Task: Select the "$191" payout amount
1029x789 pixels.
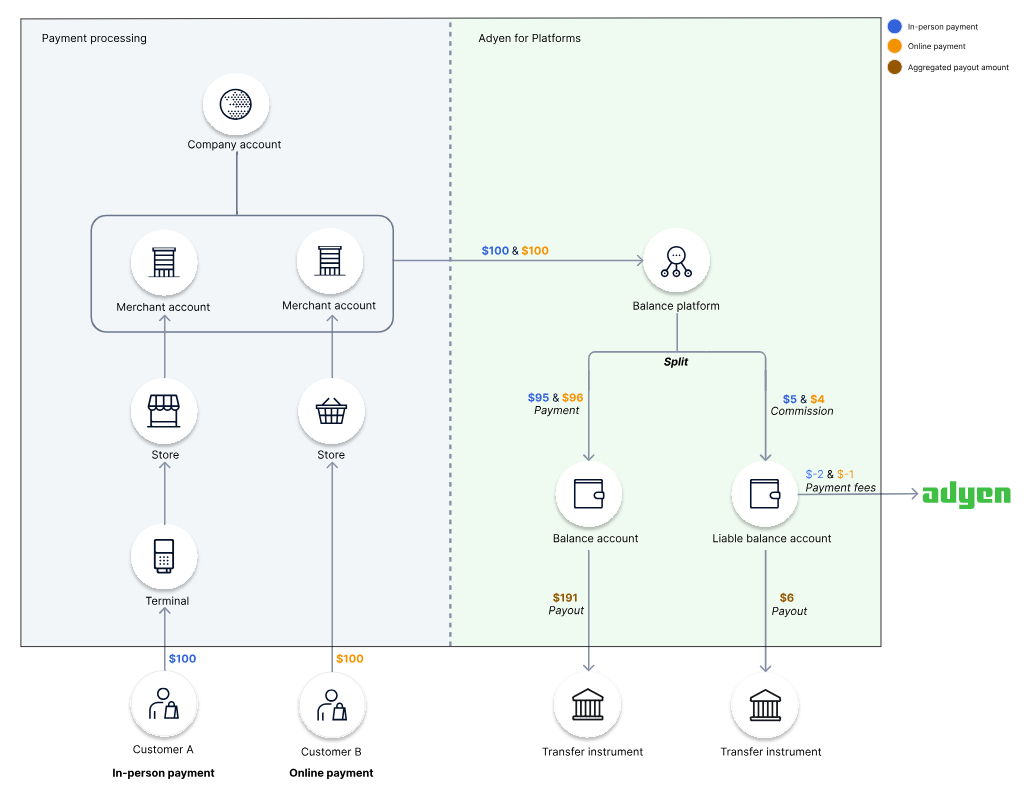Action: [x=565, y=597]
